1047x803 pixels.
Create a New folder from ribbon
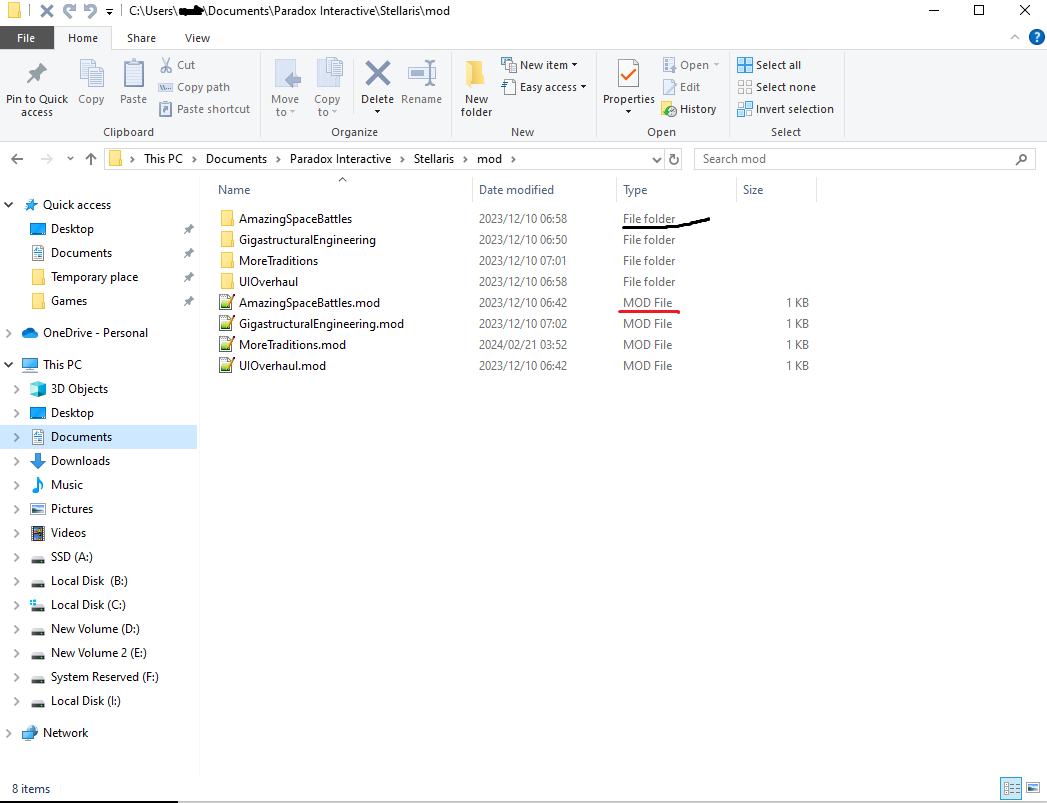coord(476,88)
